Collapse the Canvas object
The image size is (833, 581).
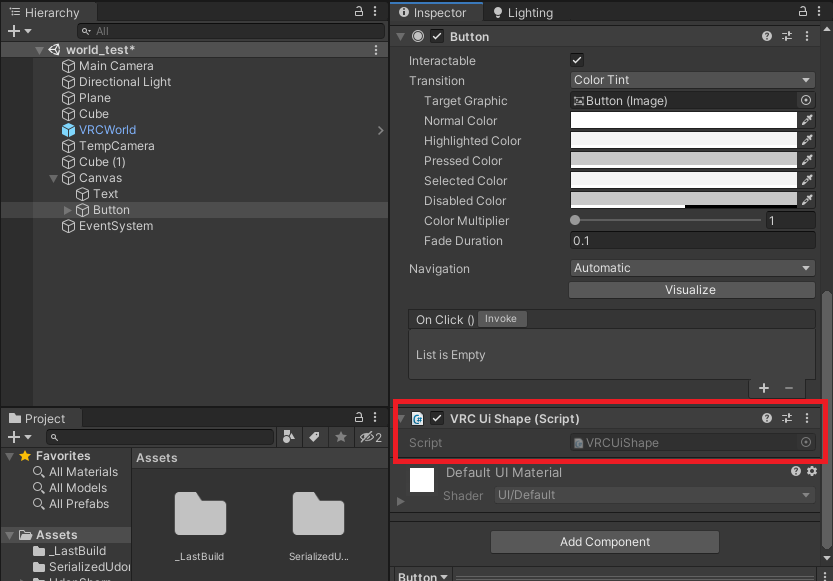[x=53, y=178]
